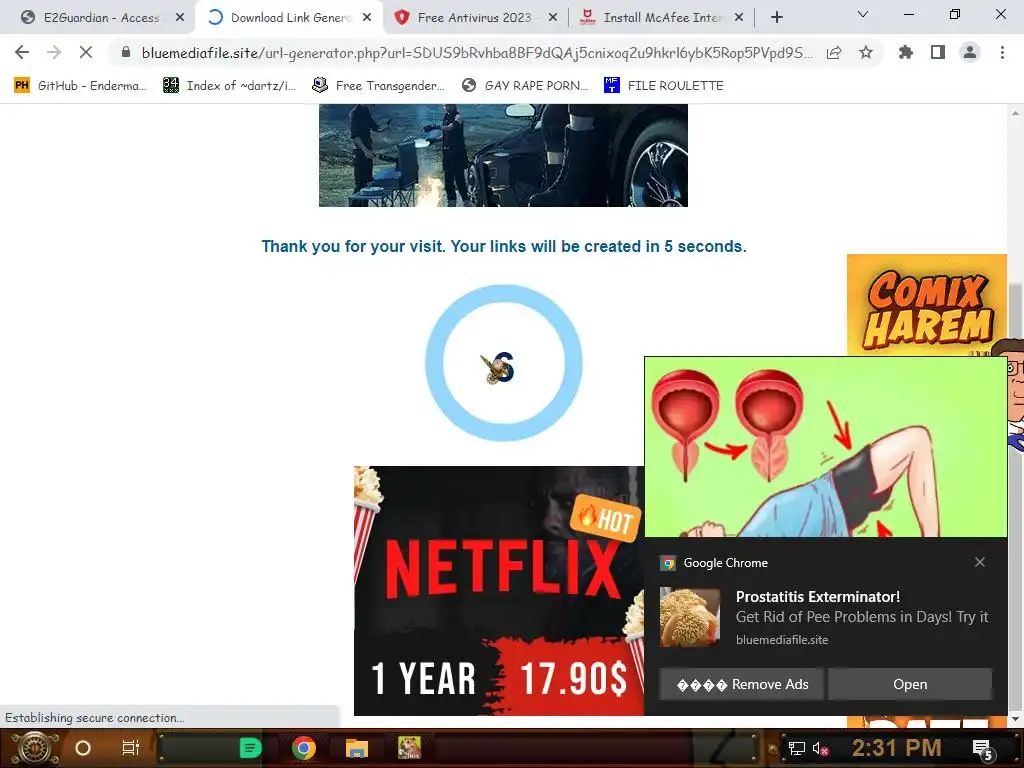Open the muted volume tray icon
This screenshot has width=1024, height=768.
[820, 748]
